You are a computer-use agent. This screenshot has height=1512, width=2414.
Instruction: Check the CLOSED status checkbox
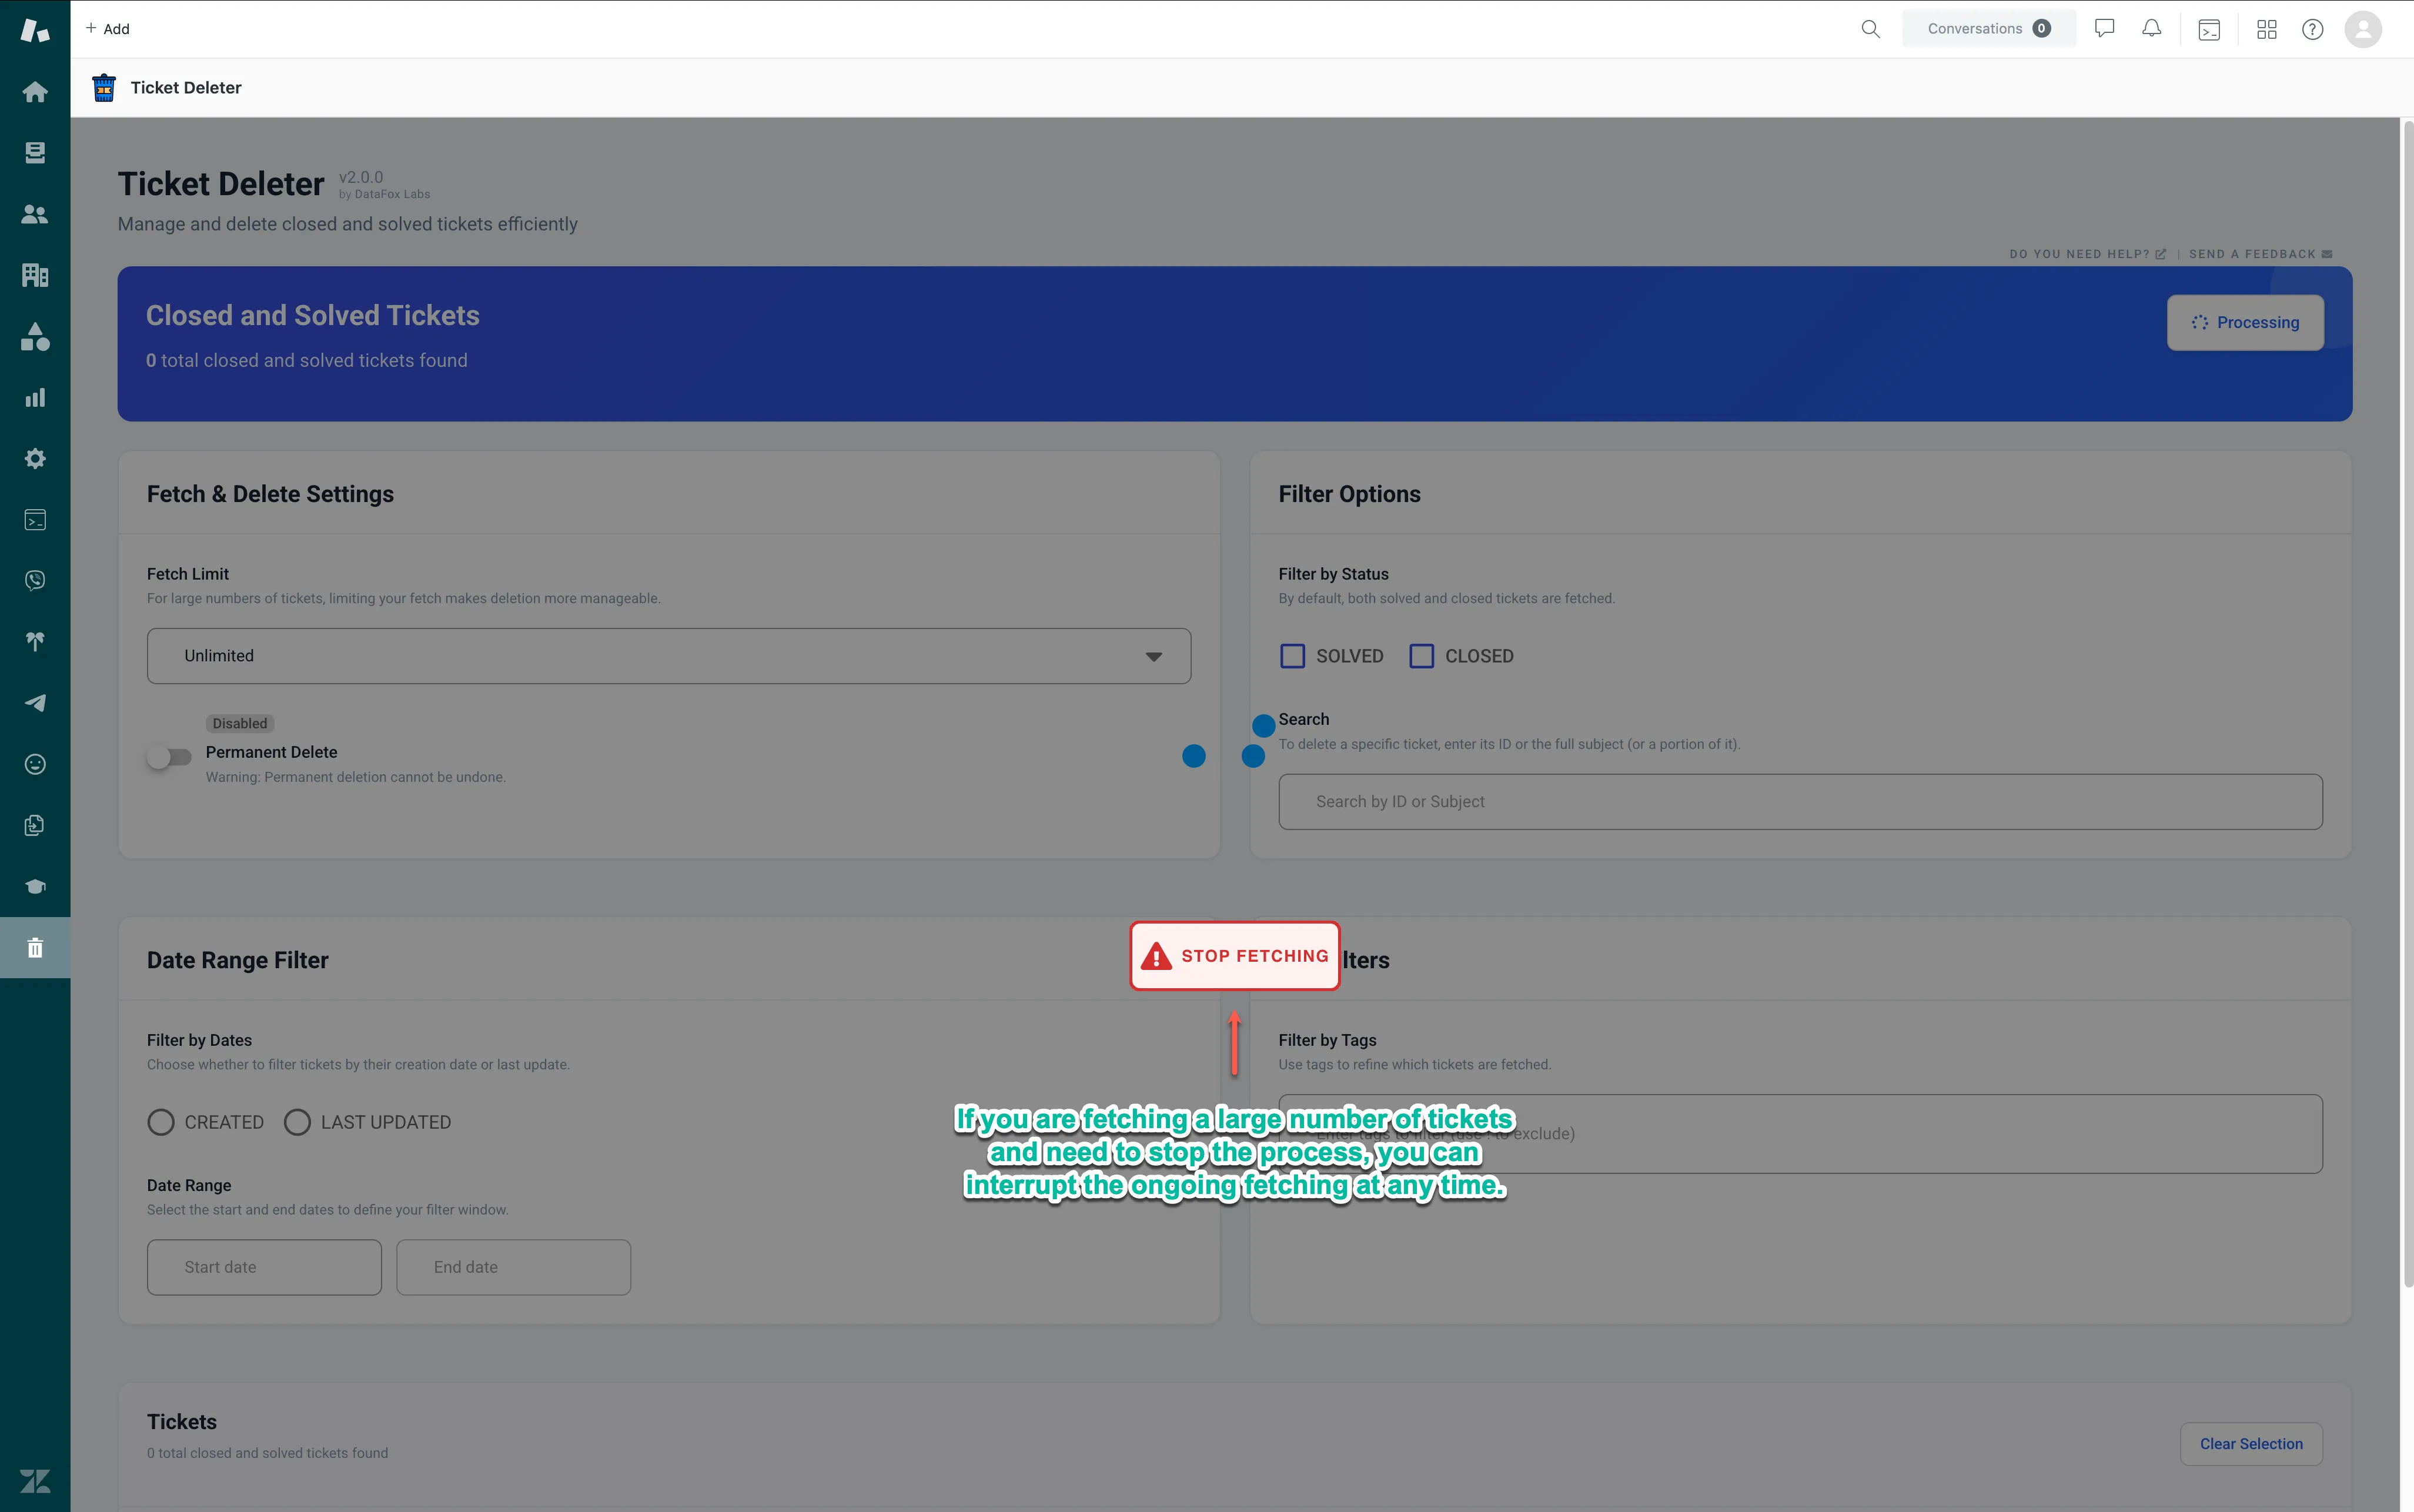(1421, 656)
